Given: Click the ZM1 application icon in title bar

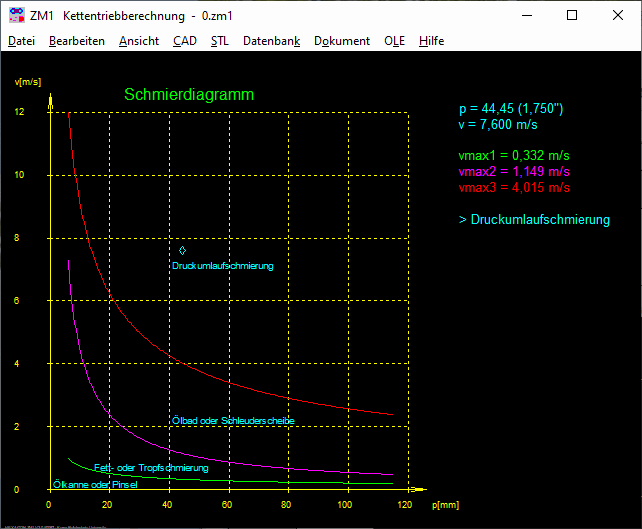Looking at the screenshot, I should 17,15.
